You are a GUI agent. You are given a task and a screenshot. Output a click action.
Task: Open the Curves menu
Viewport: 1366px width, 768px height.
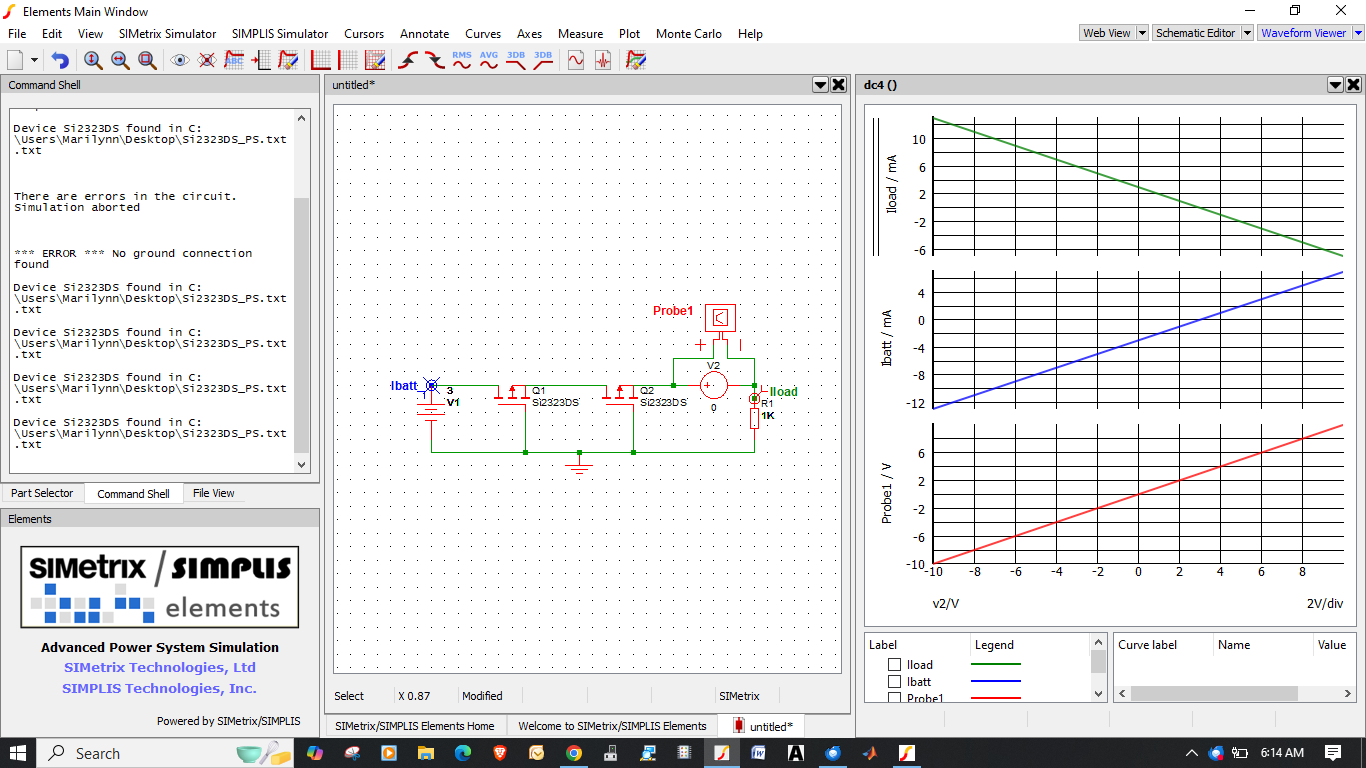click(483, 33)
